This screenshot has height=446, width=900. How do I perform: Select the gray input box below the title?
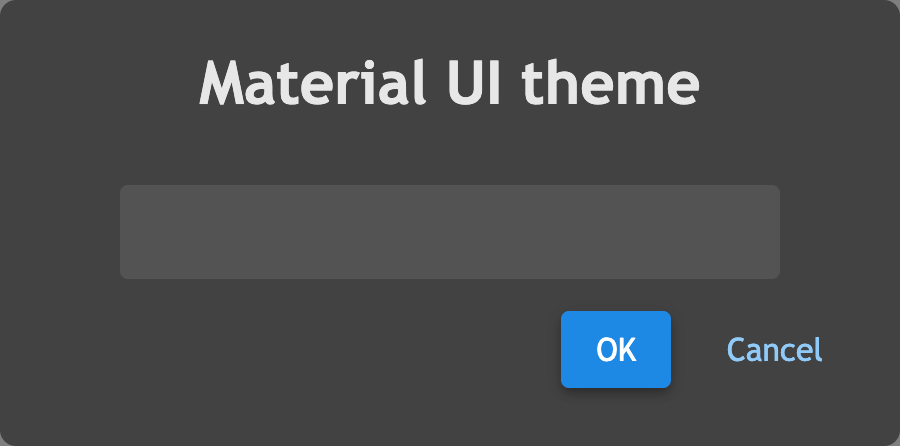[449, 232]
